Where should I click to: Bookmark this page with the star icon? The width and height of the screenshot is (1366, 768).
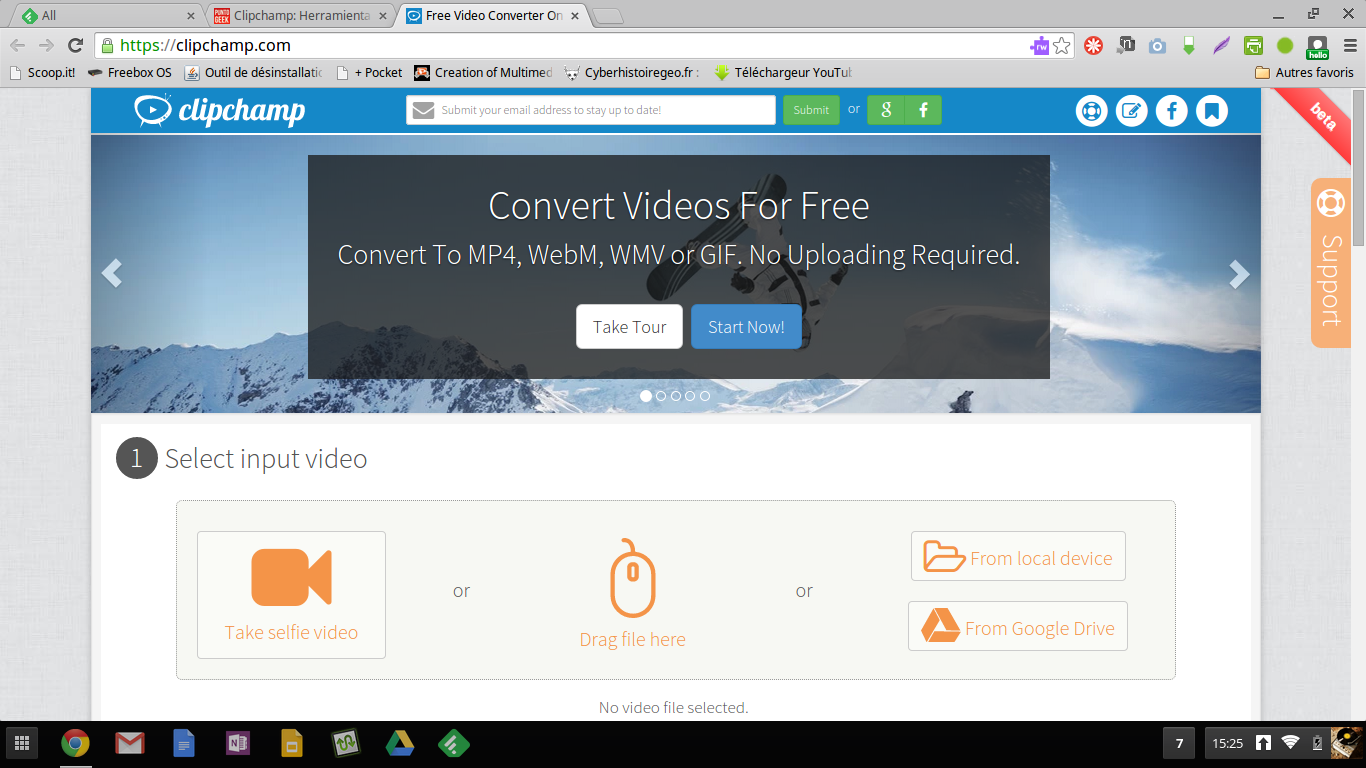pos(1062,45)
